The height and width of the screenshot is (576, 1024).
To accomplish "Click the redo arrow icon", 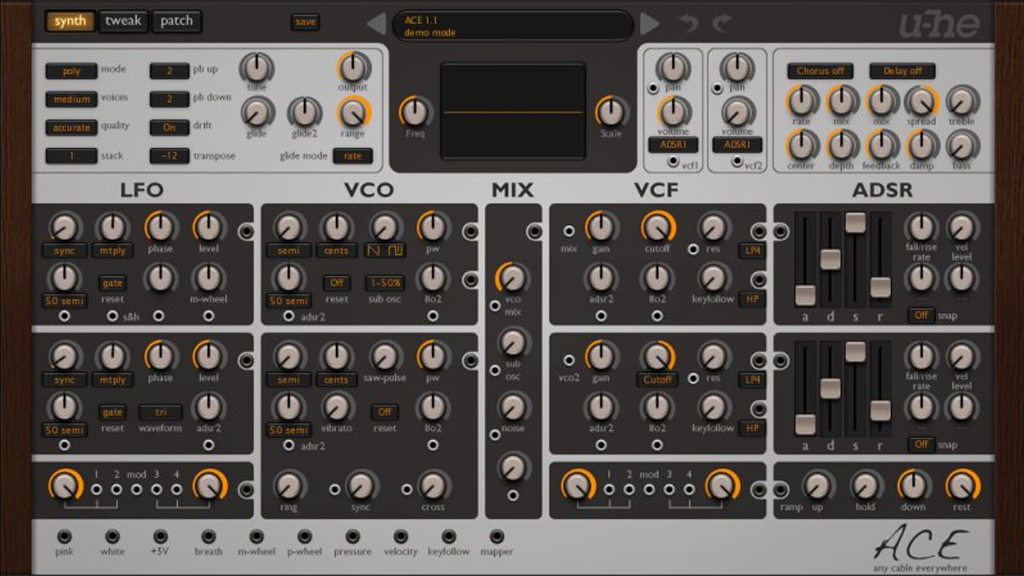I will point(722,24).
